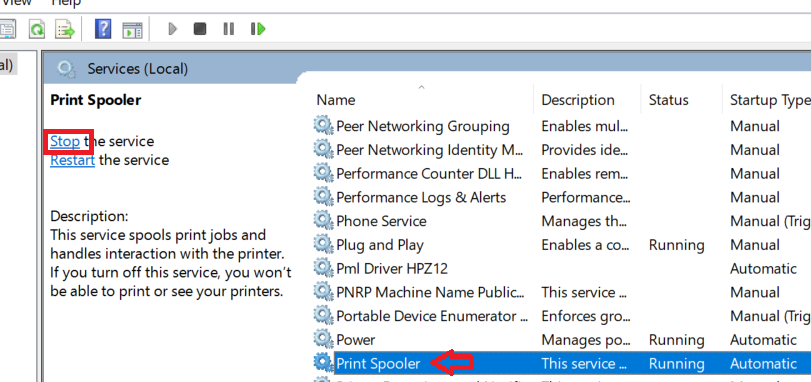
Task: Click the 'Performance...' description cell
Action: 585,197
